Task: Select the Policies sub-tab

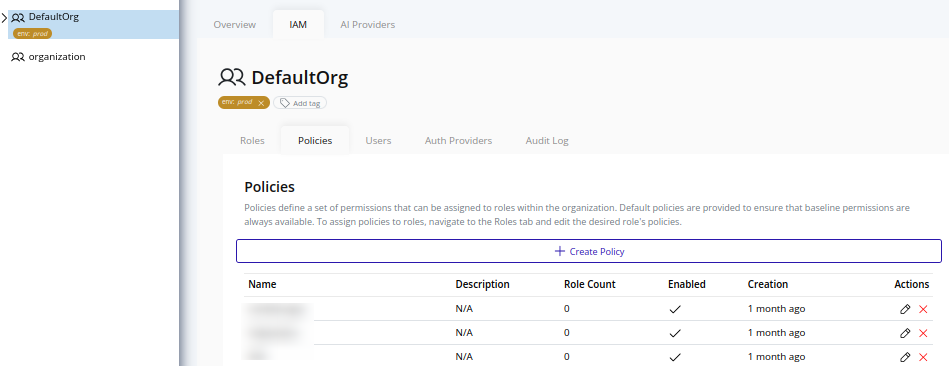Action: click(315, 140)
